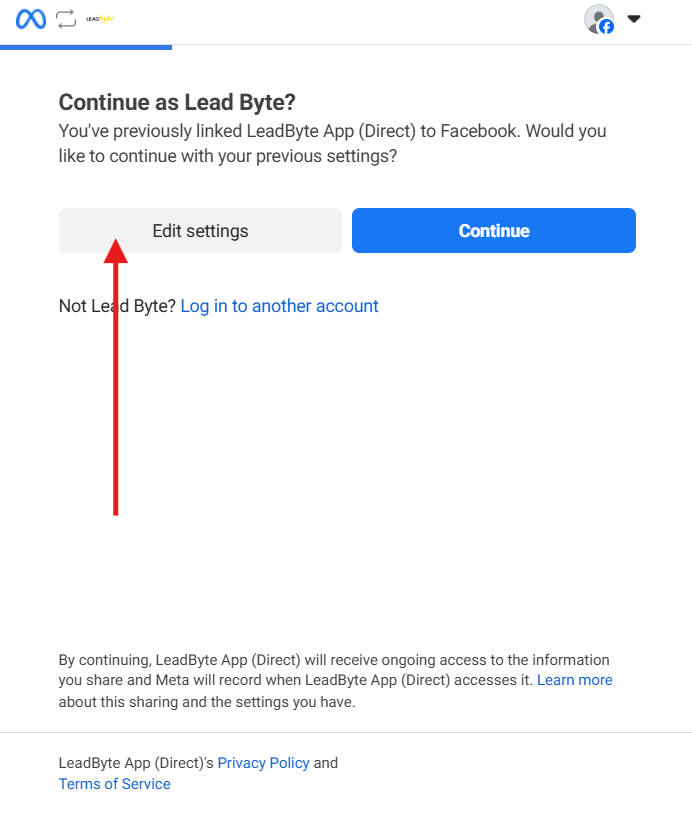Click the Facebook badge on the avatar

(x=607, y=26)
